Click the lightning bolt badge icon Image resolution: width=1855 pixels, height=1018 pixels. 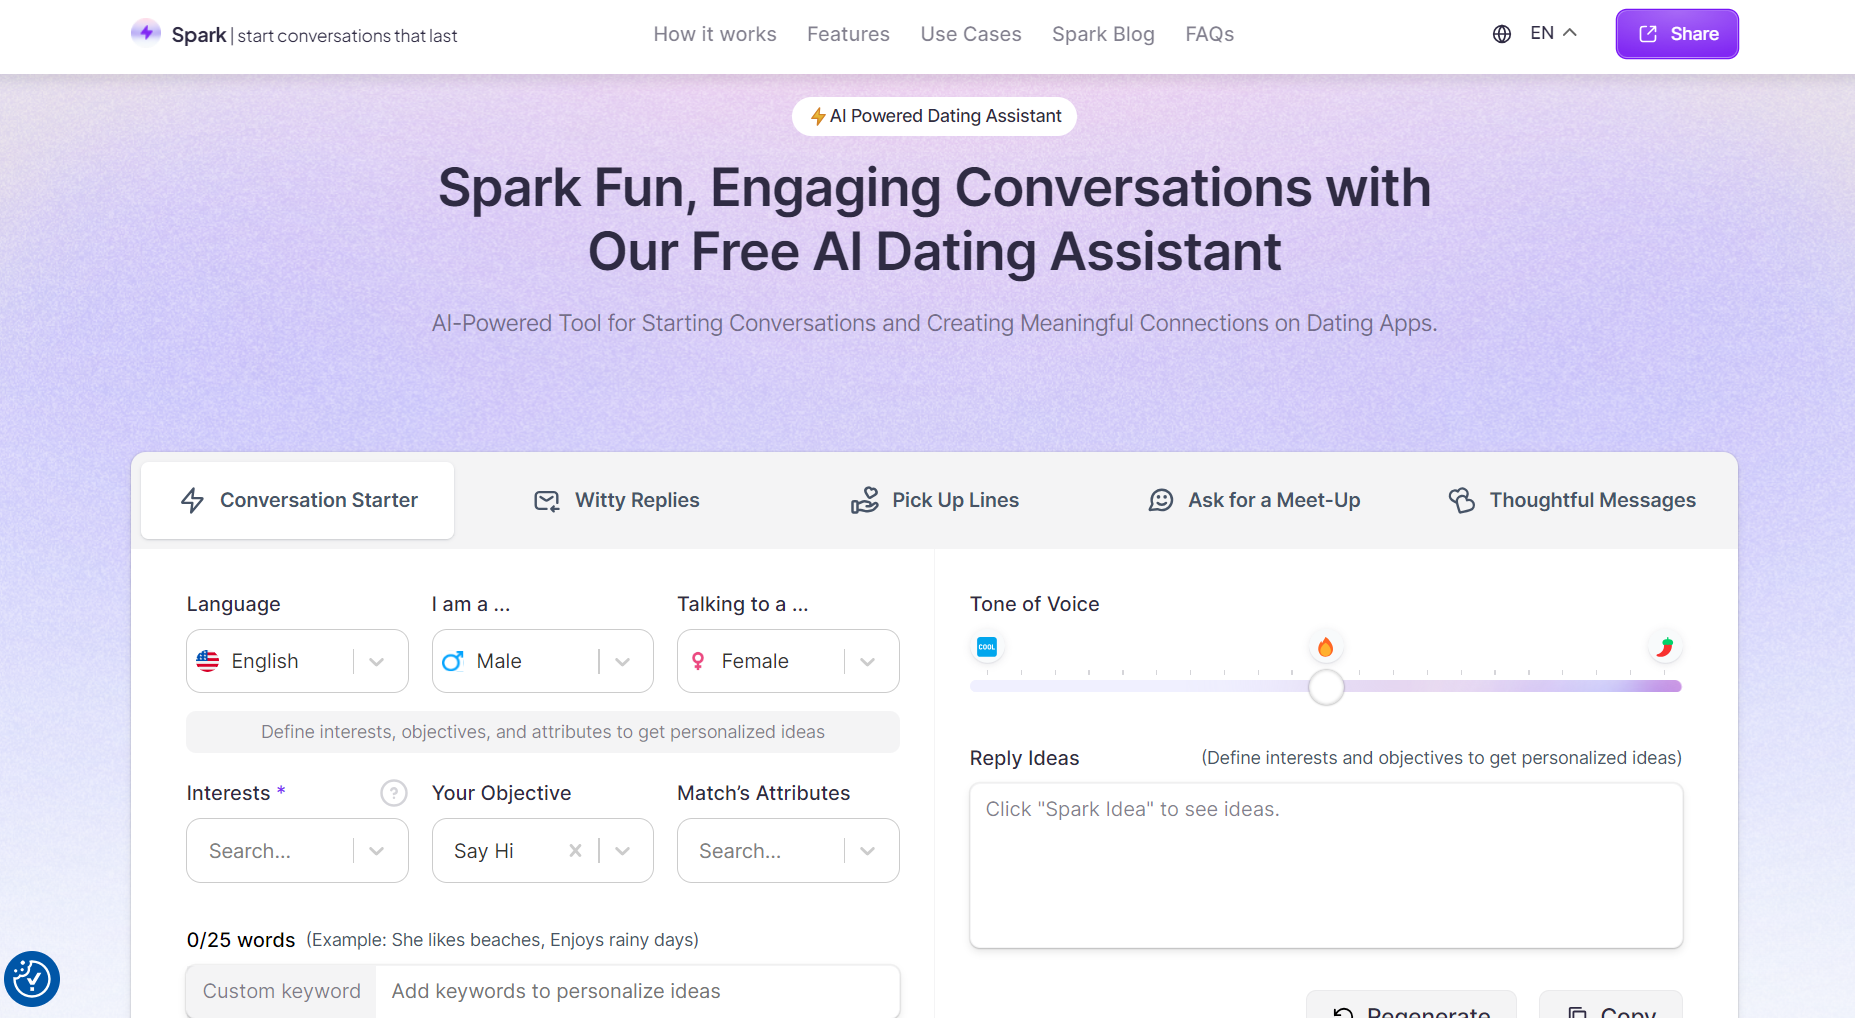pos(818,117)
